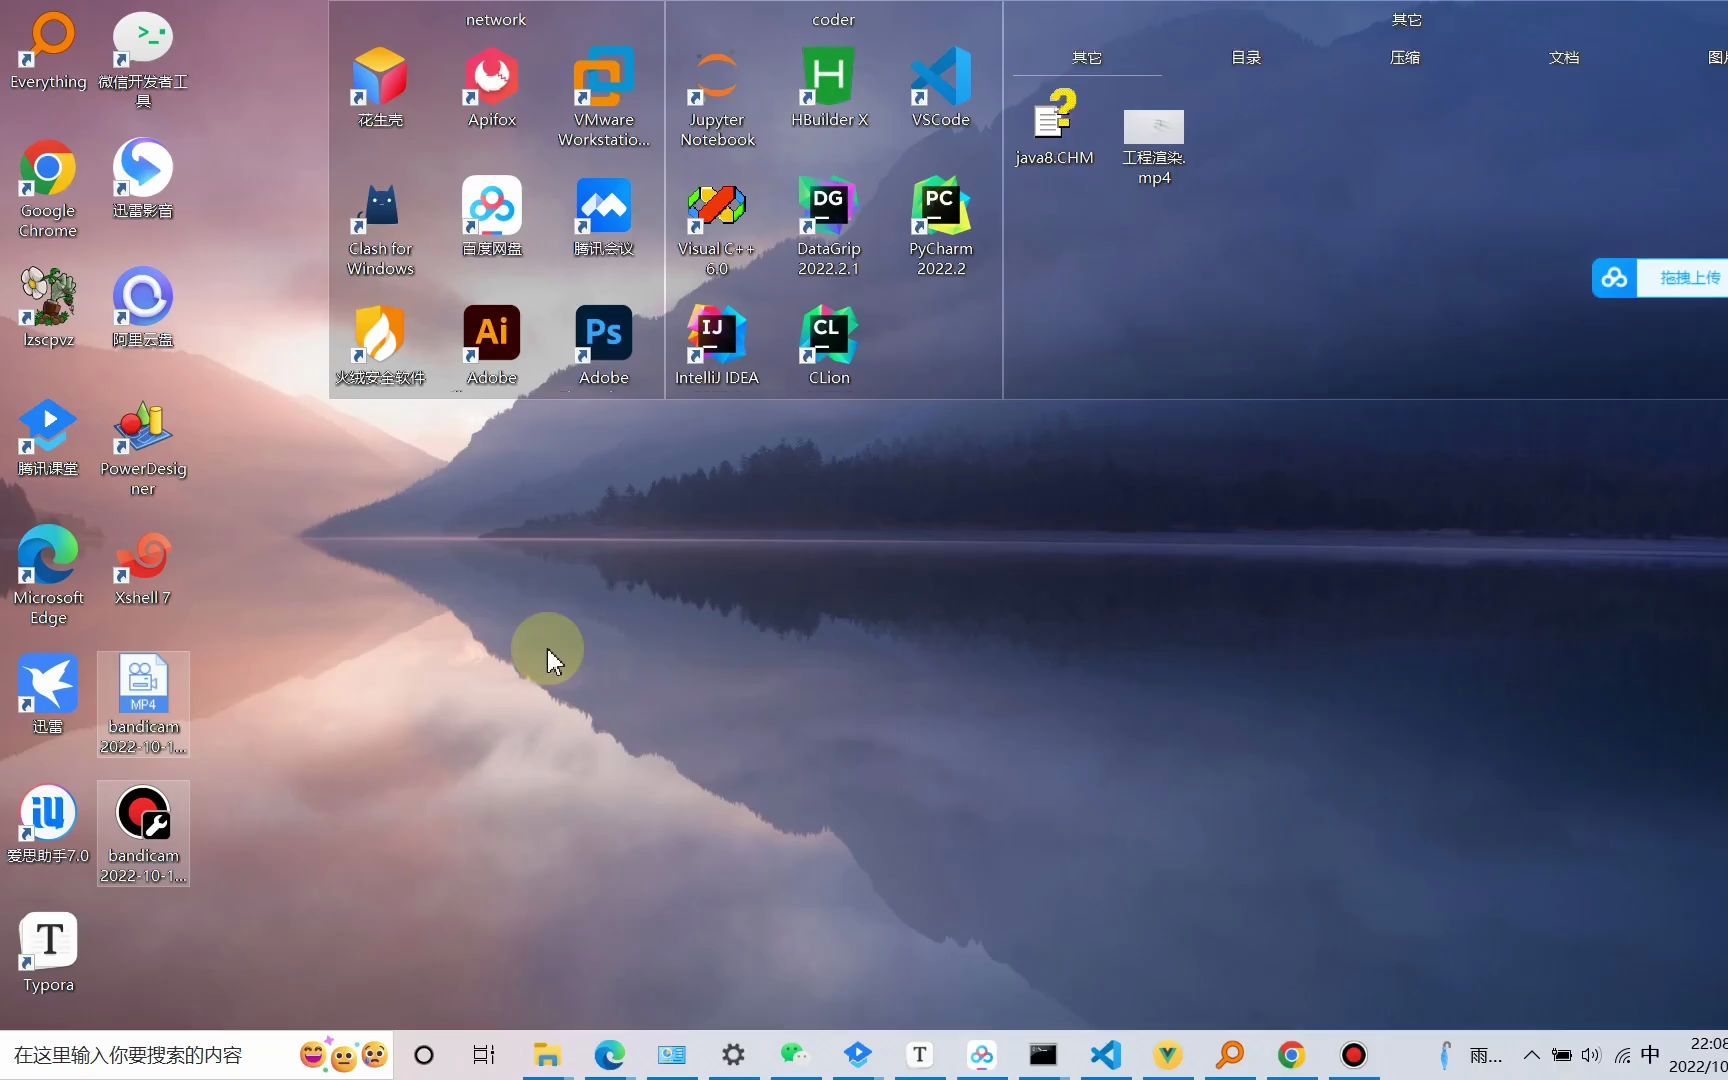Image resolution: width=1728 pixels, height=1080 pixels.
Task: Select the 百度网盘 icon in the network group
Action: [x=492, y=217]
